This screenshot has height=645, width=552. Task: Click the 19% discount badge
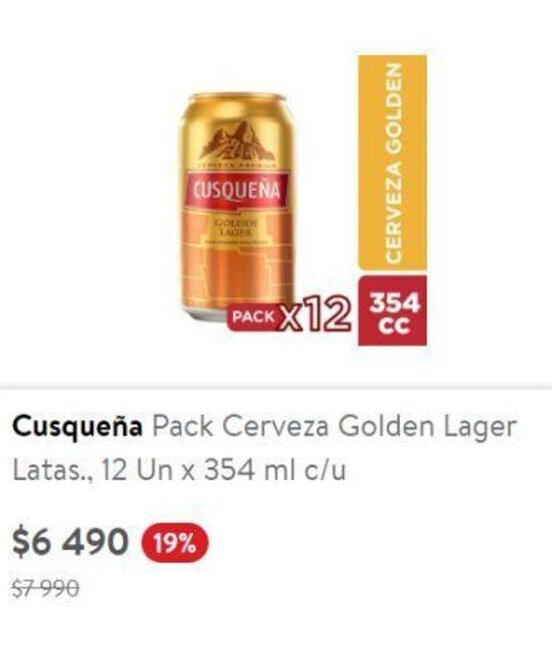click(x=175, y=543)
